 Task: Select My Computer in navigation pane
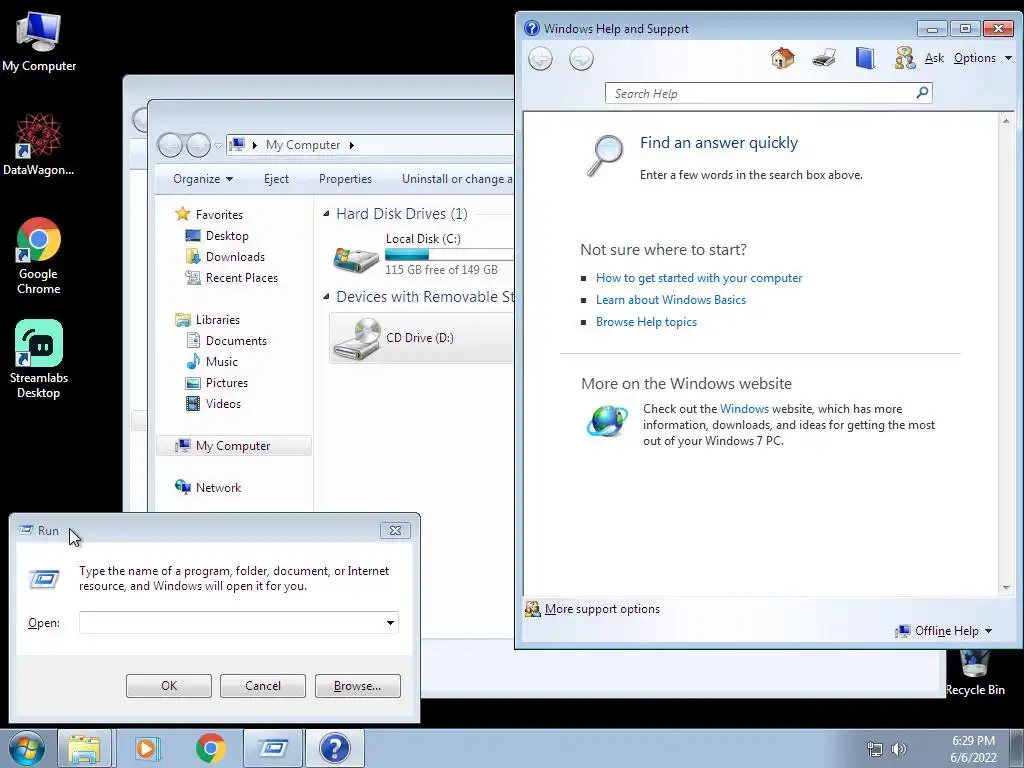(233, 446)
